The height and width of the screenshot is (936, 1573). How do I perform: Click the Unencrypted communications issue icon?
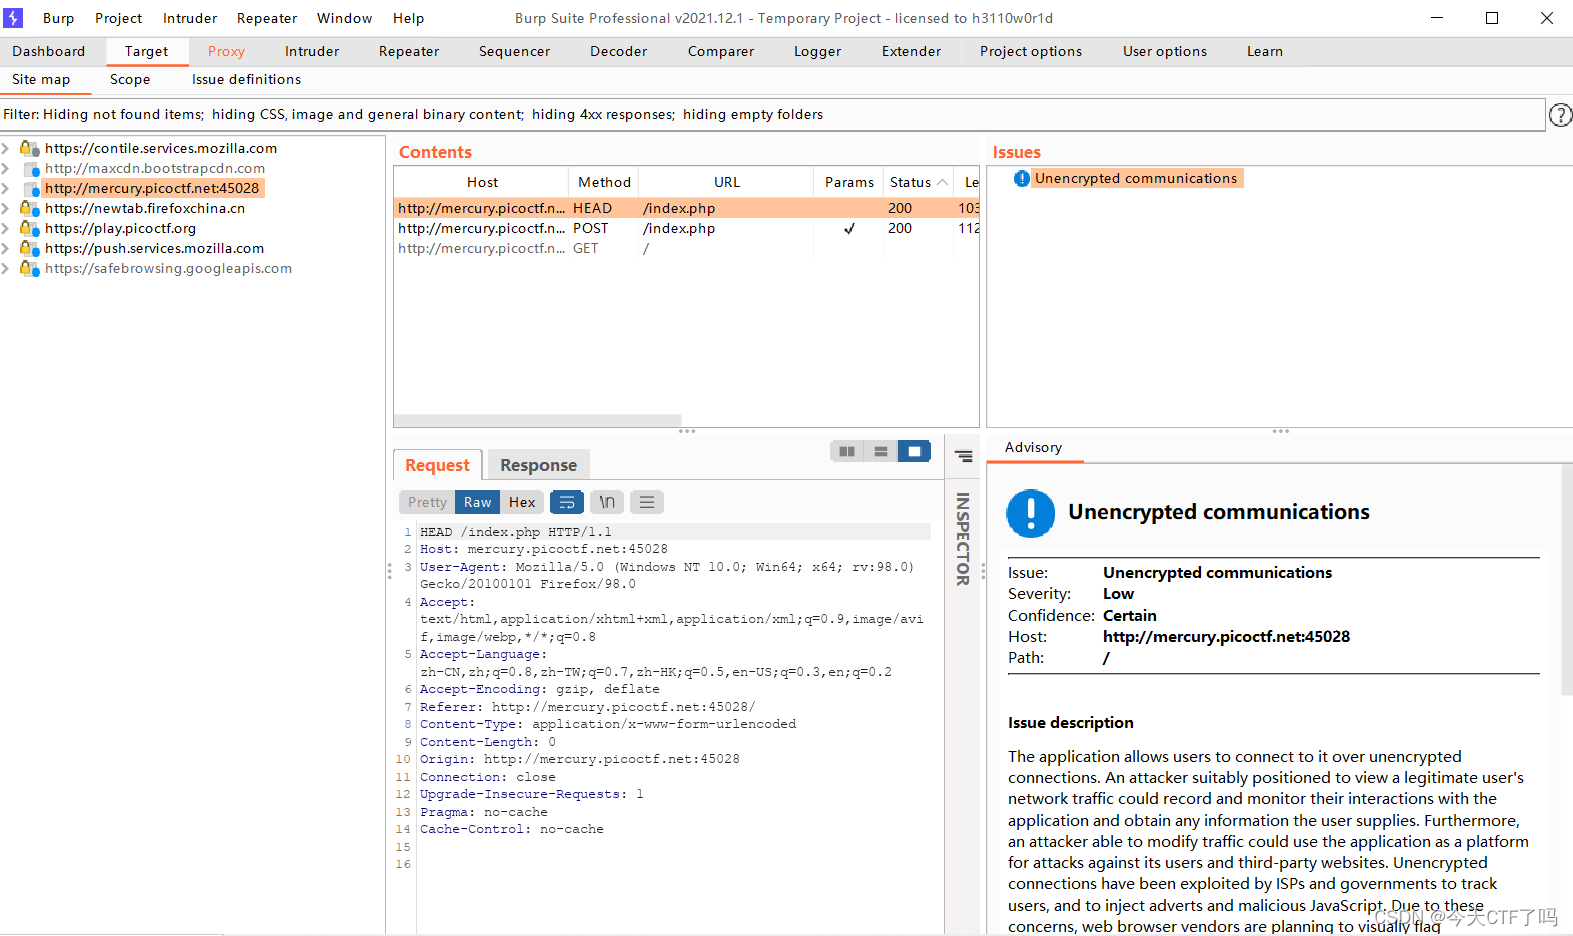pyautogui.click(x=1021, y=179)
